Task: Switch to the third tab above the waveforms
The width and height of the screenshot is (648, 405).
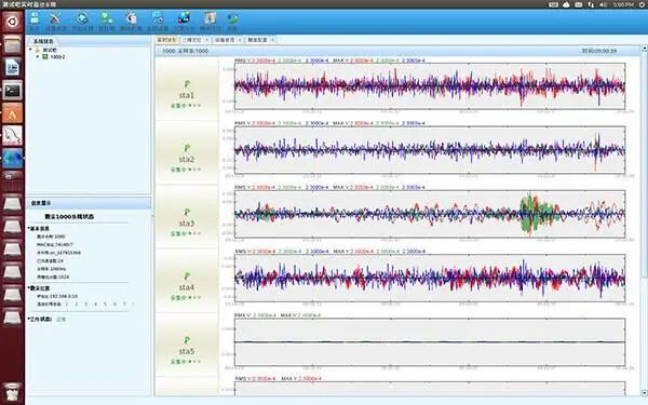Action: click(226, 38)
